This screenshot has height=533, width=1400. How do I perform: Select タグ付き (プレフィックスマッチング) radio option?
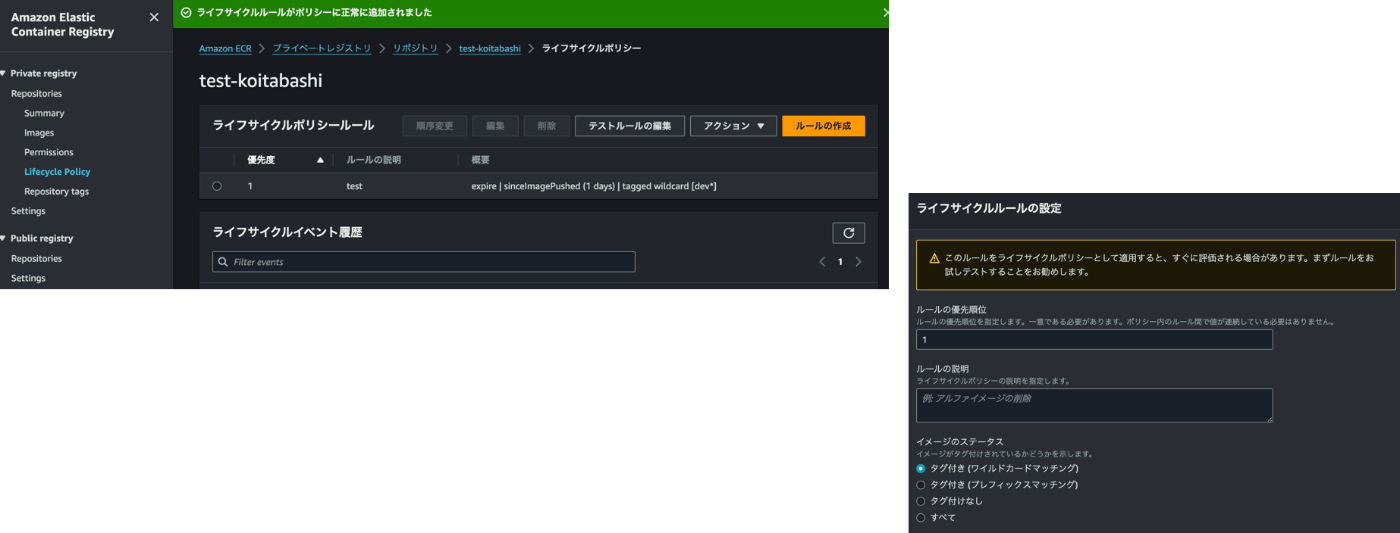921,484
